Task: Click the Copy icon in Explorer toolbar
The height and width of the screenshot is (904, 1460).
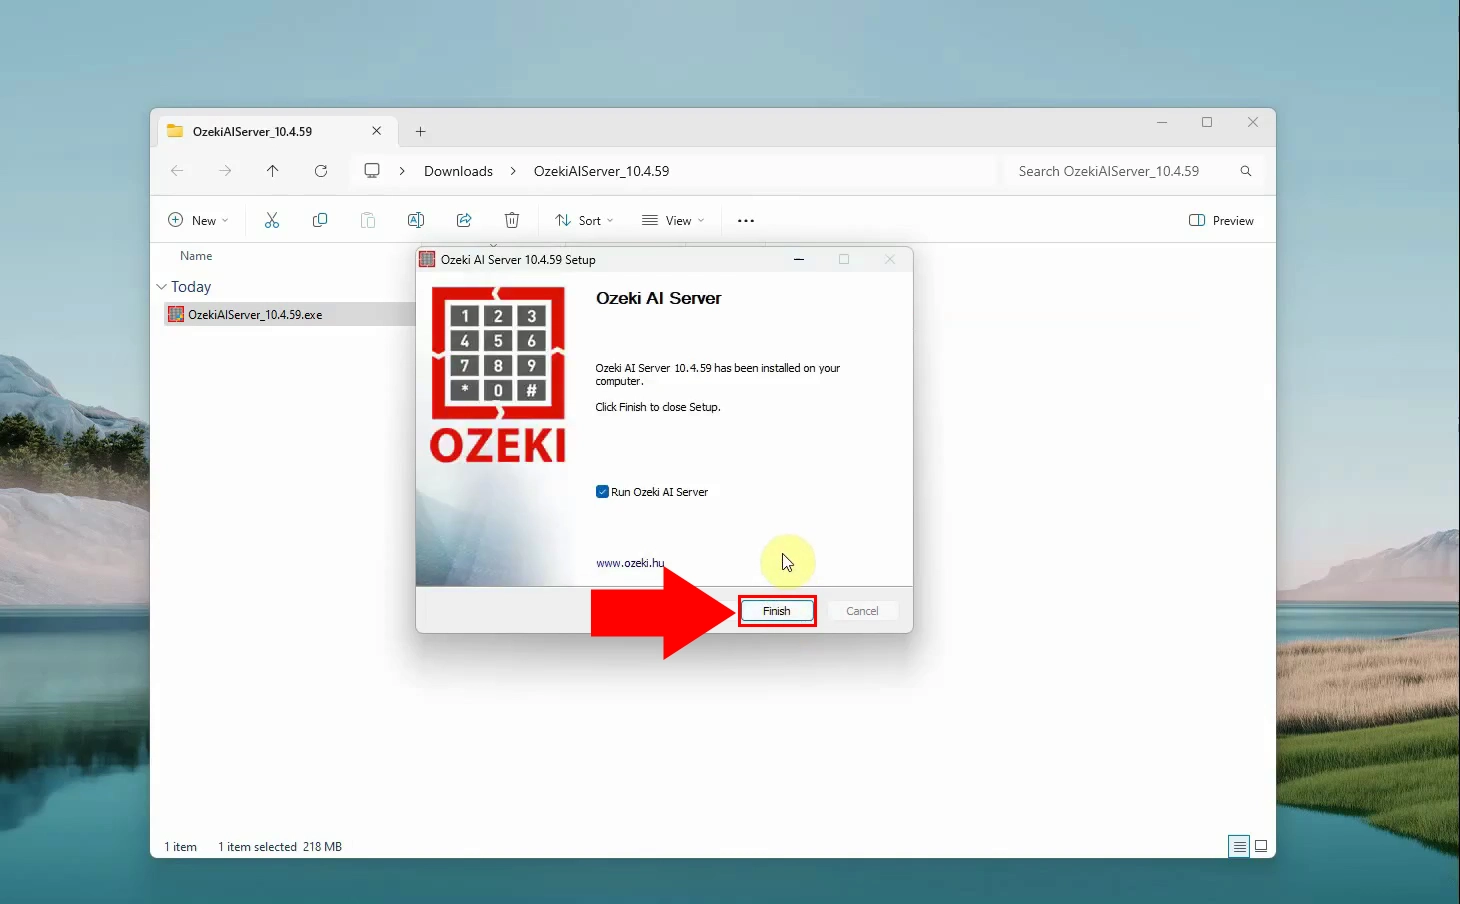Action: coord(320,220)
